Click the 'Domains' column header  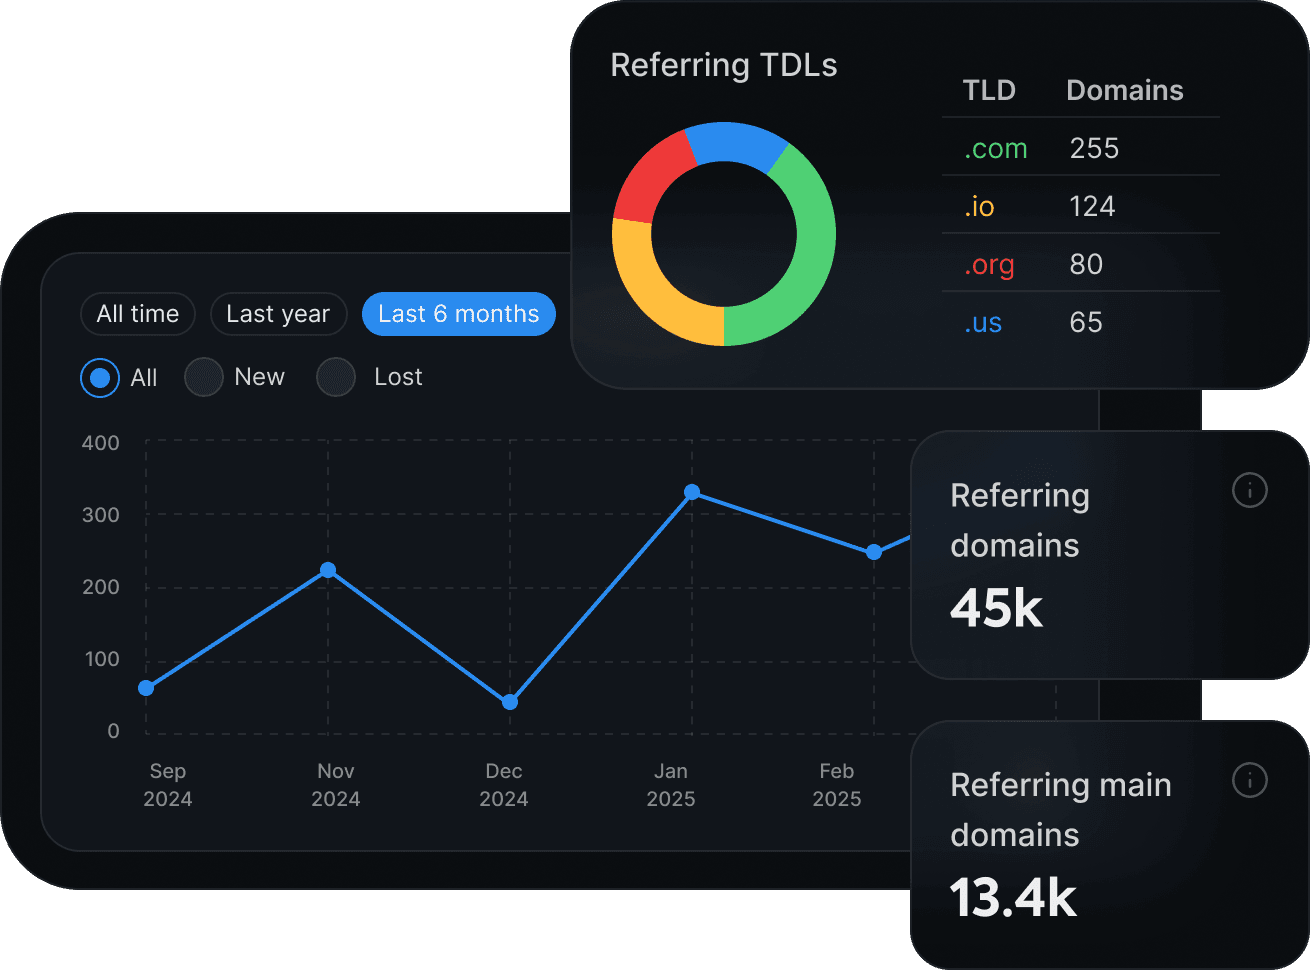(1124, 90)
